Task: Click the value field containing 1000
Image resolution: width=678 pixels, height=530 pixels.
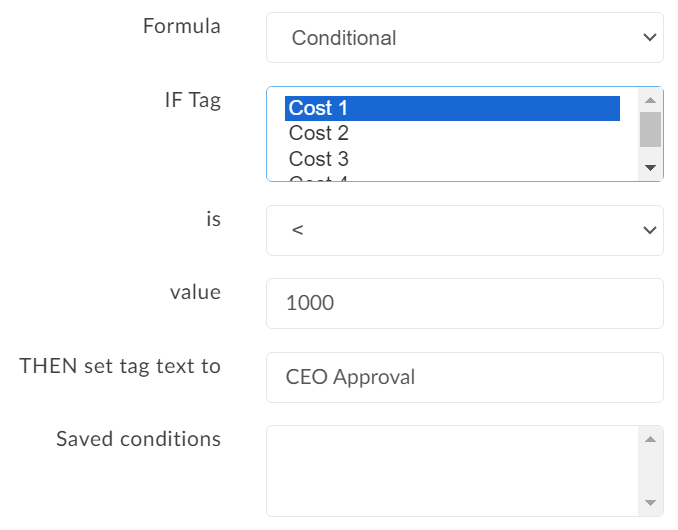Action: tap(464, 303)
